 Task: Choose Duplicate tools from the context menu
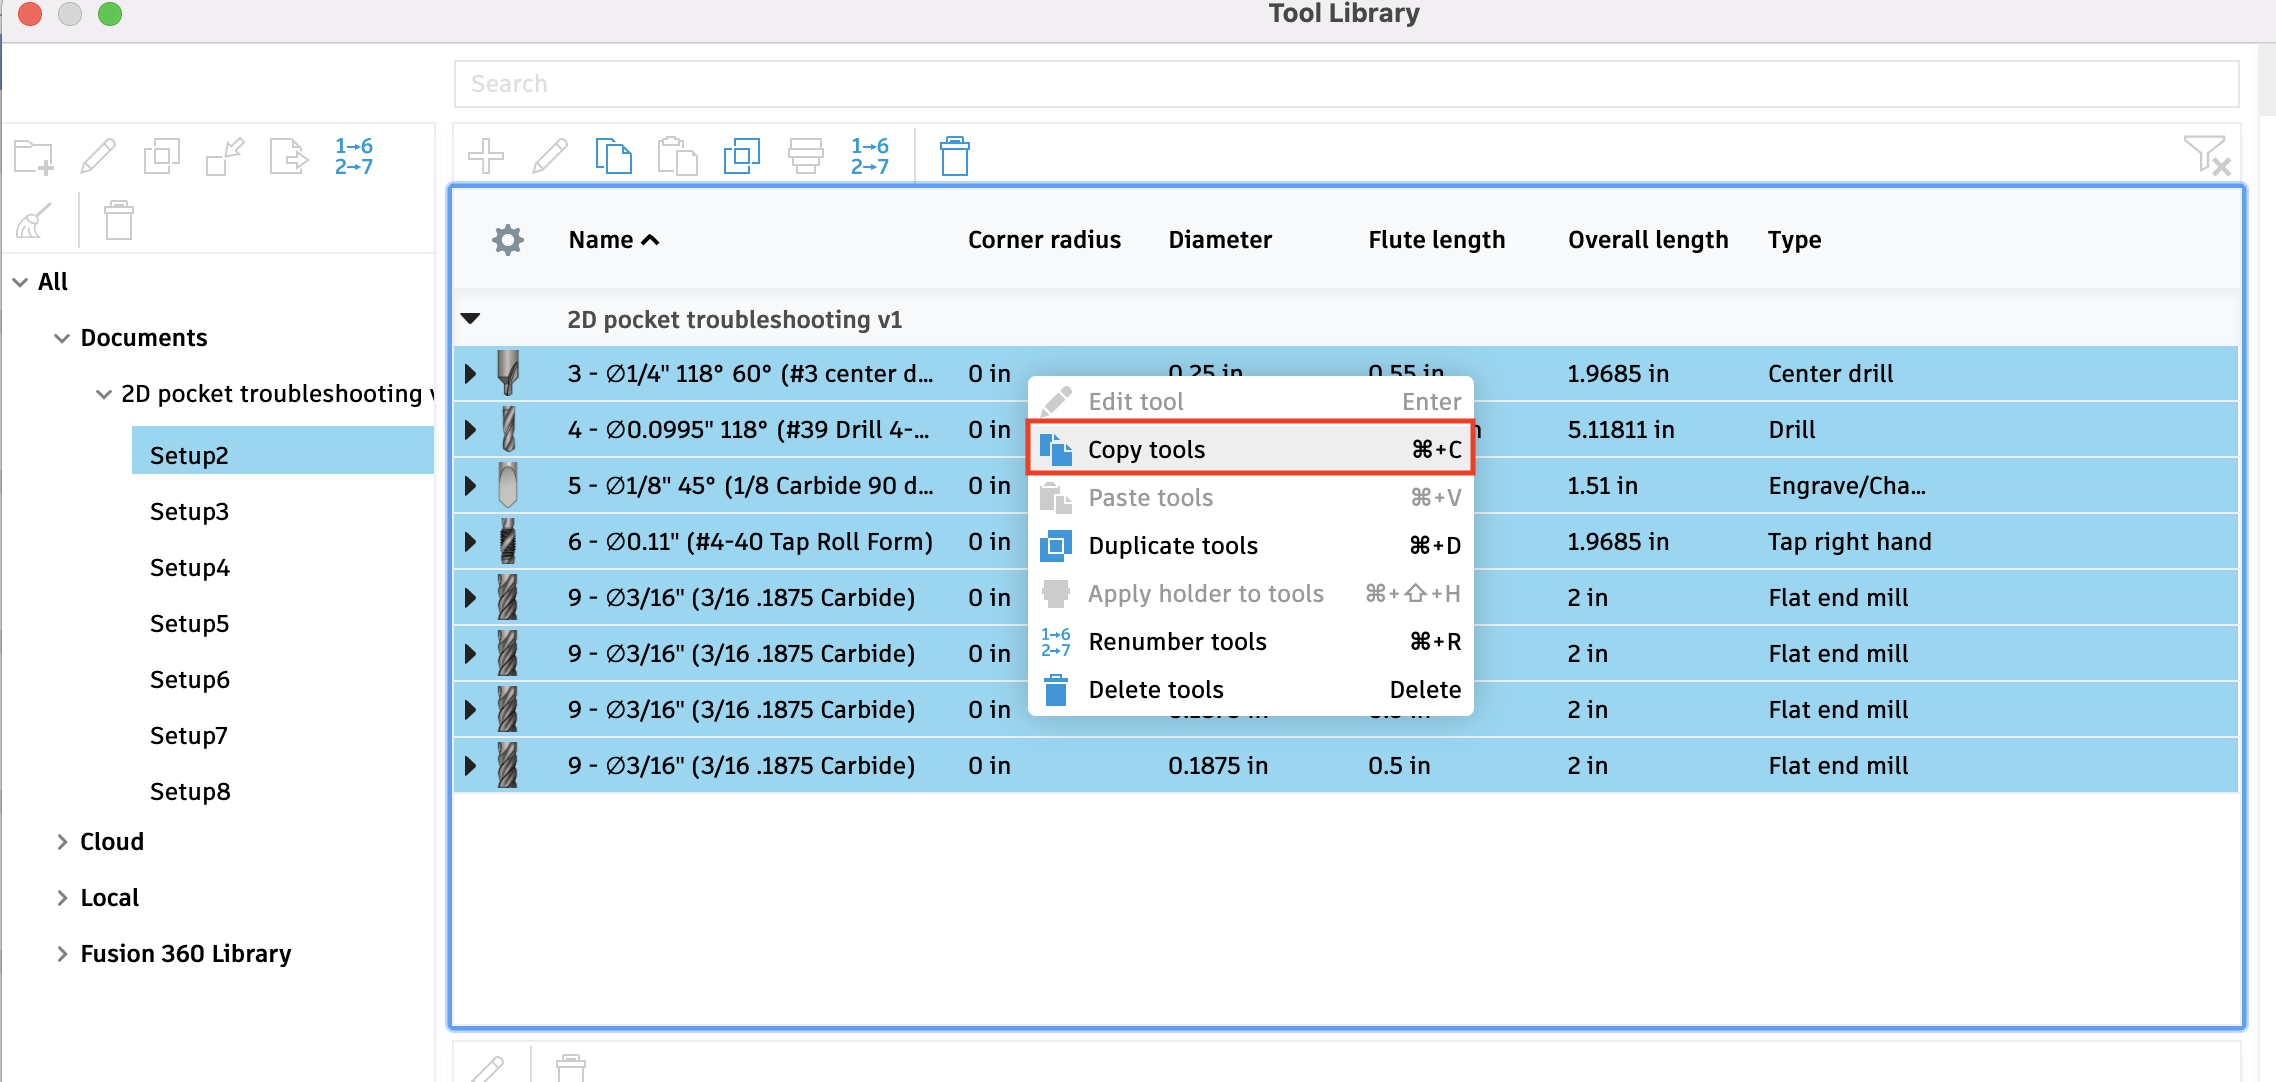pyautogui.click(x=1172, y=545)
